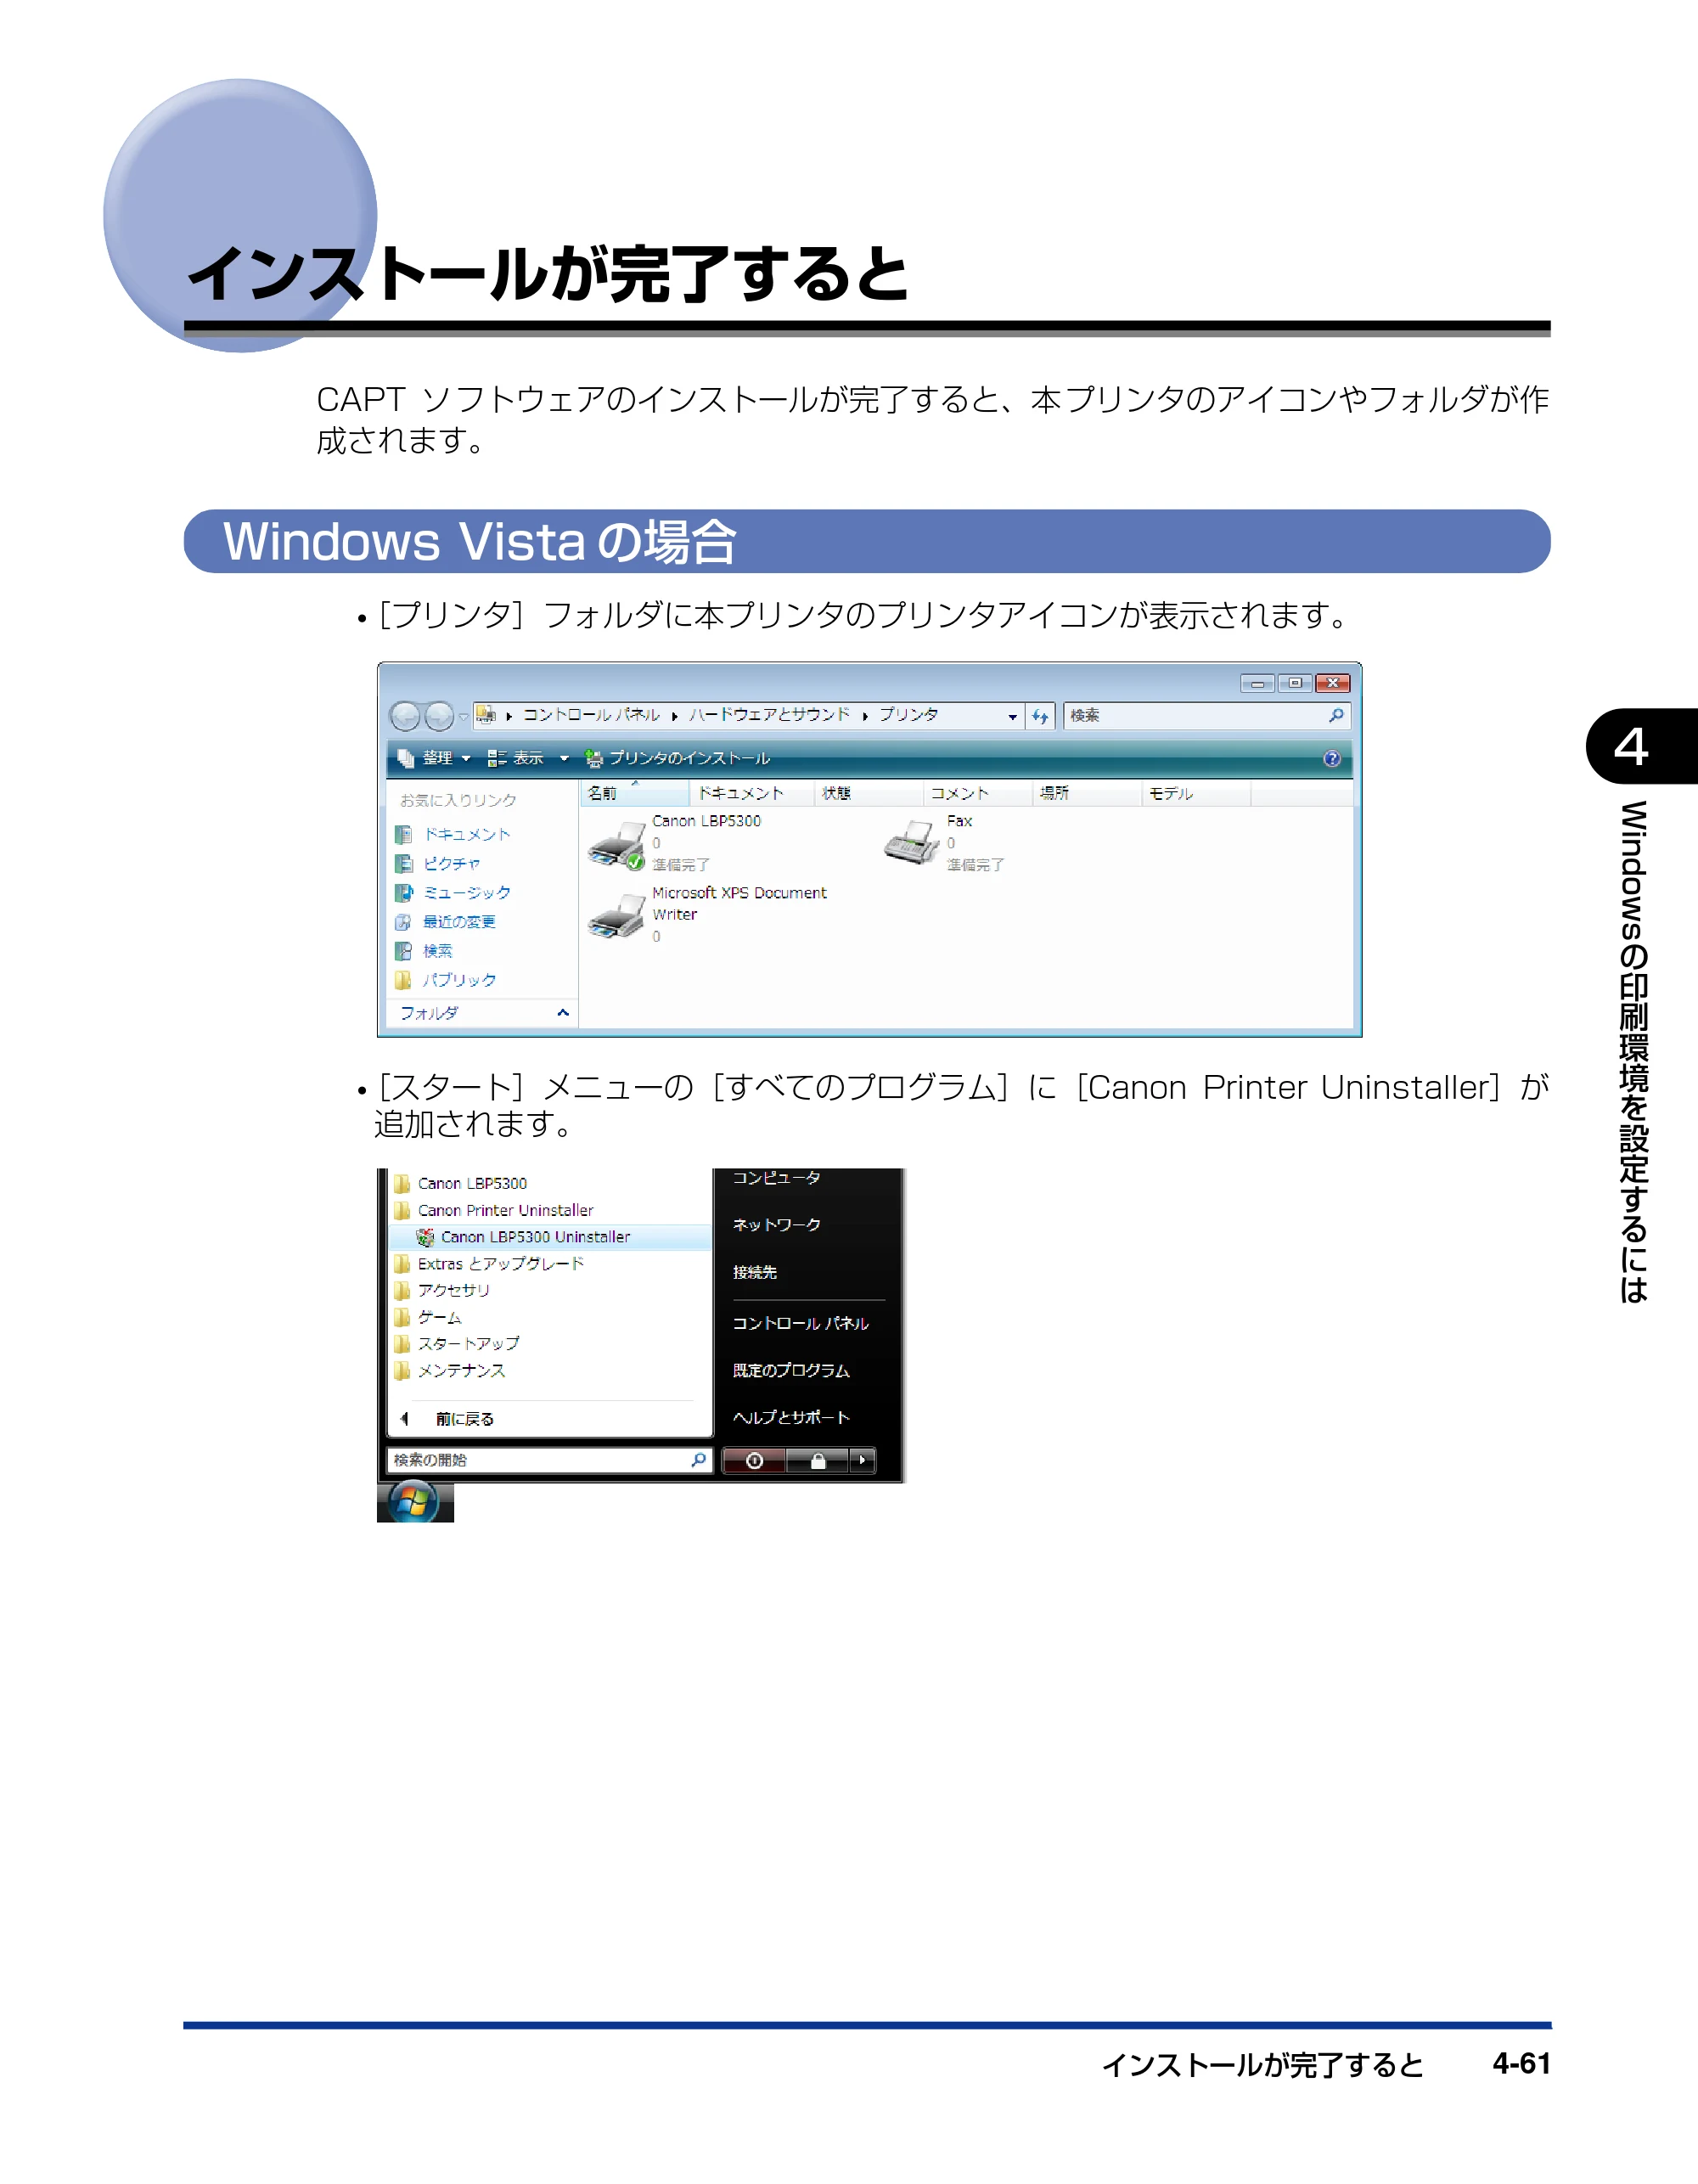The height and width of the screenshot is (2184, 1698).
Task: Click the Start menu lock button
Action: 817,1461
